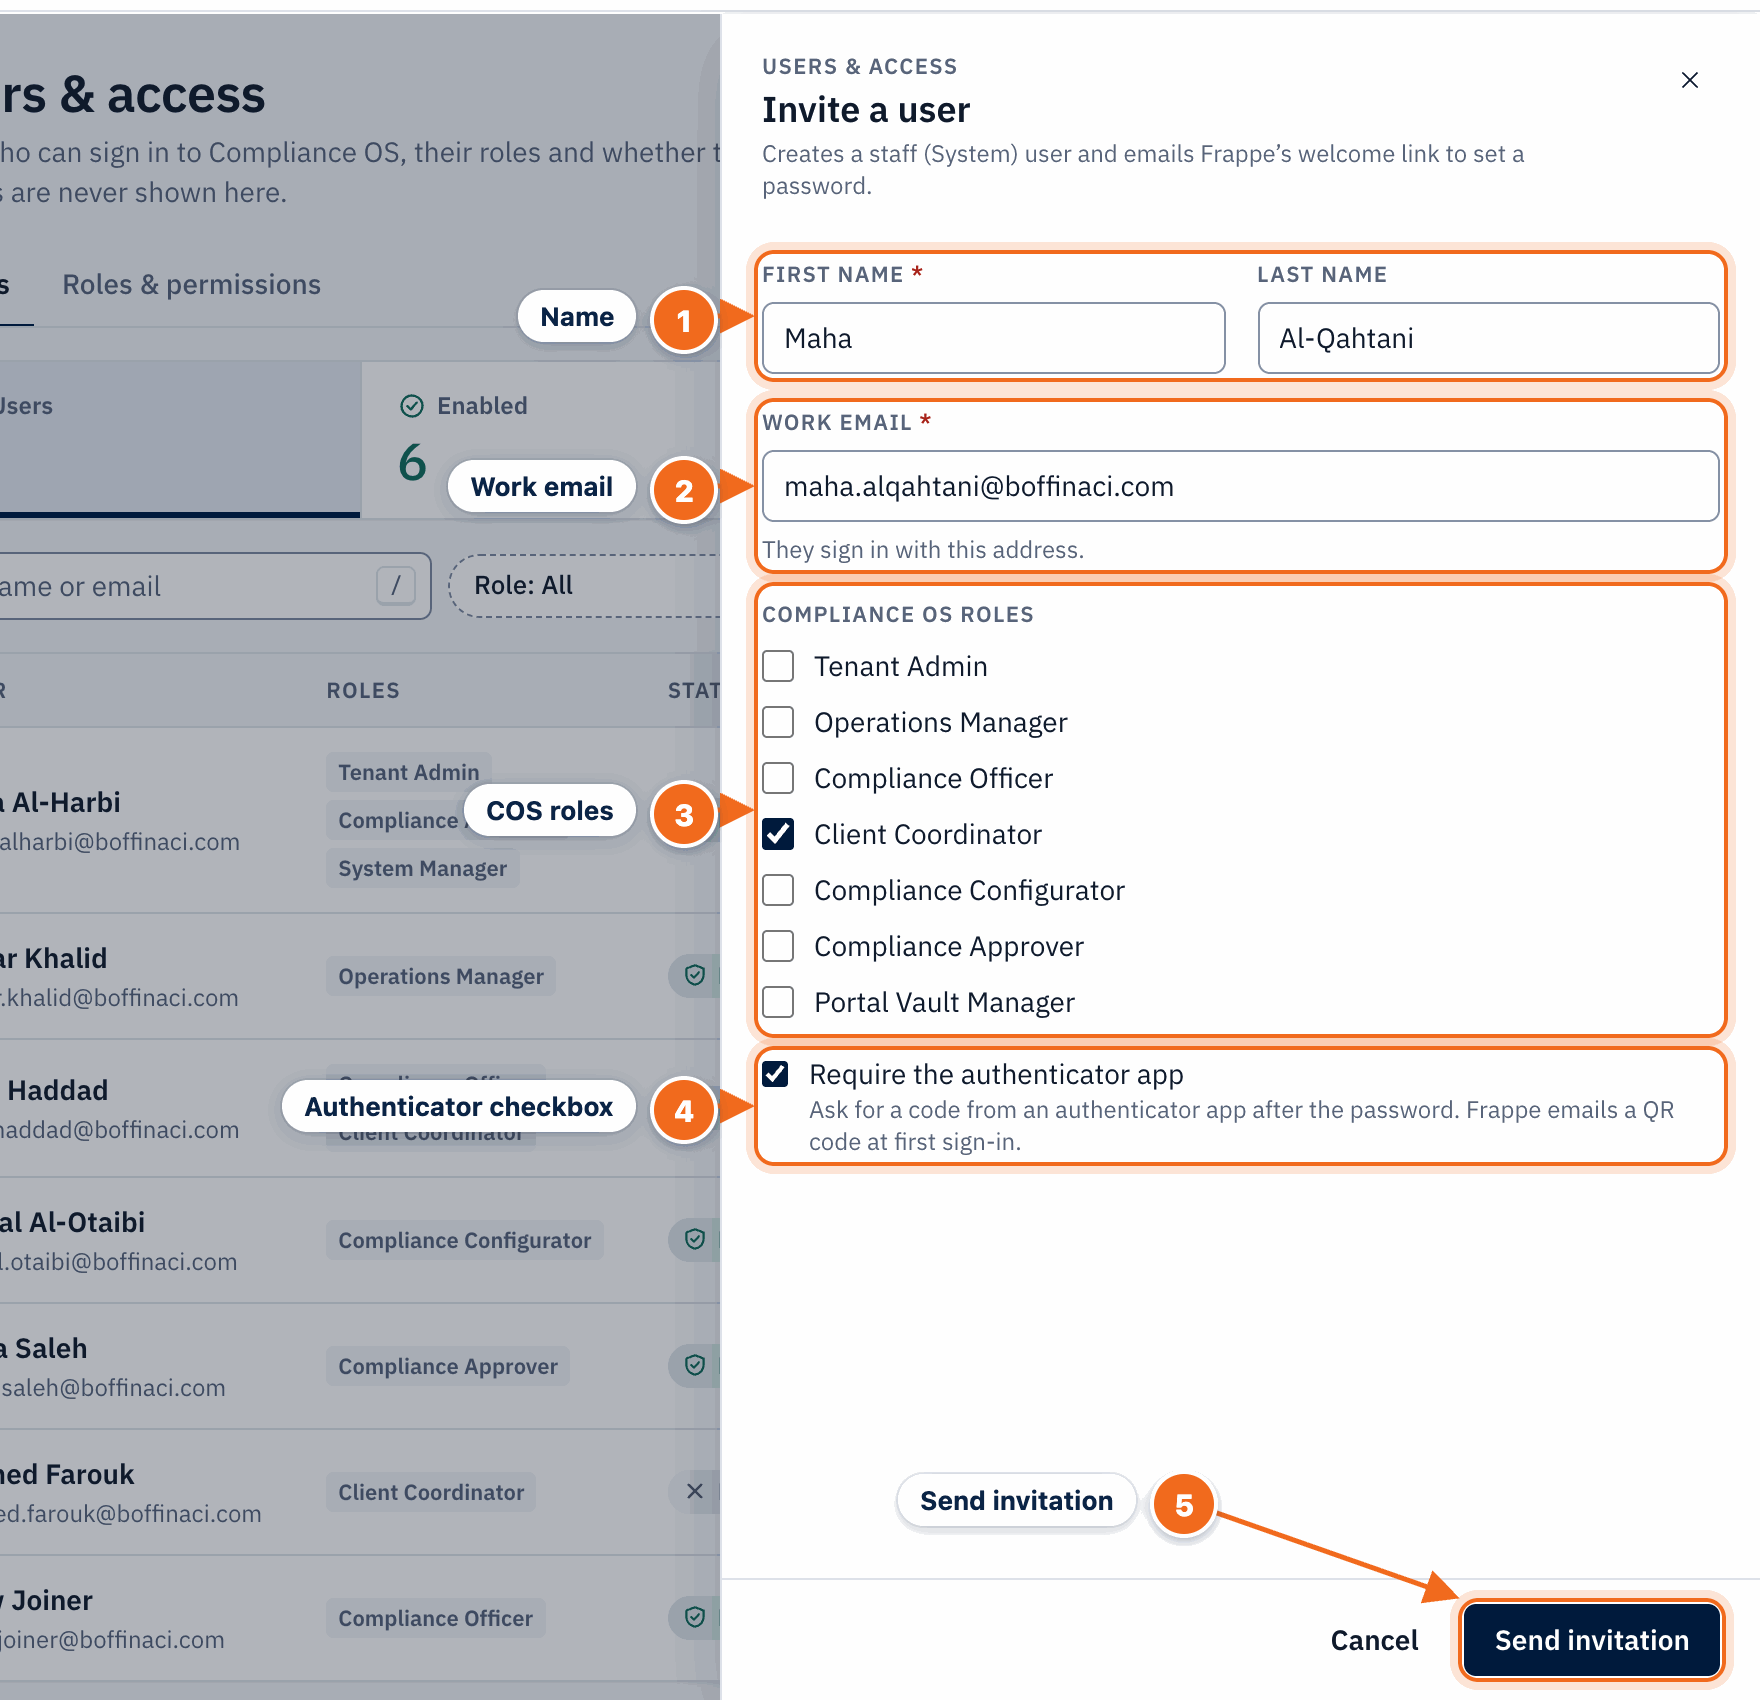1760x1700 pixels.
Task: Toggle Require the authenticator app checkbox
Action: pos(775,1074)
